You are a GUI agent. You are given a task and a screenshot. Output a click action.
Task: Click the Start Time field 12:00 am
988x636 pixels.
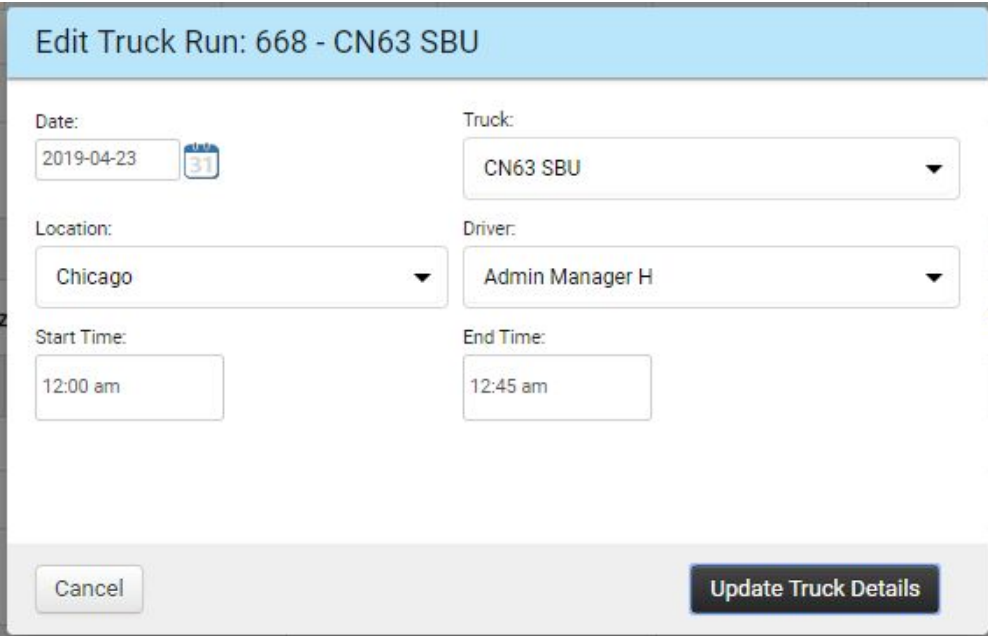click(130, 388)
